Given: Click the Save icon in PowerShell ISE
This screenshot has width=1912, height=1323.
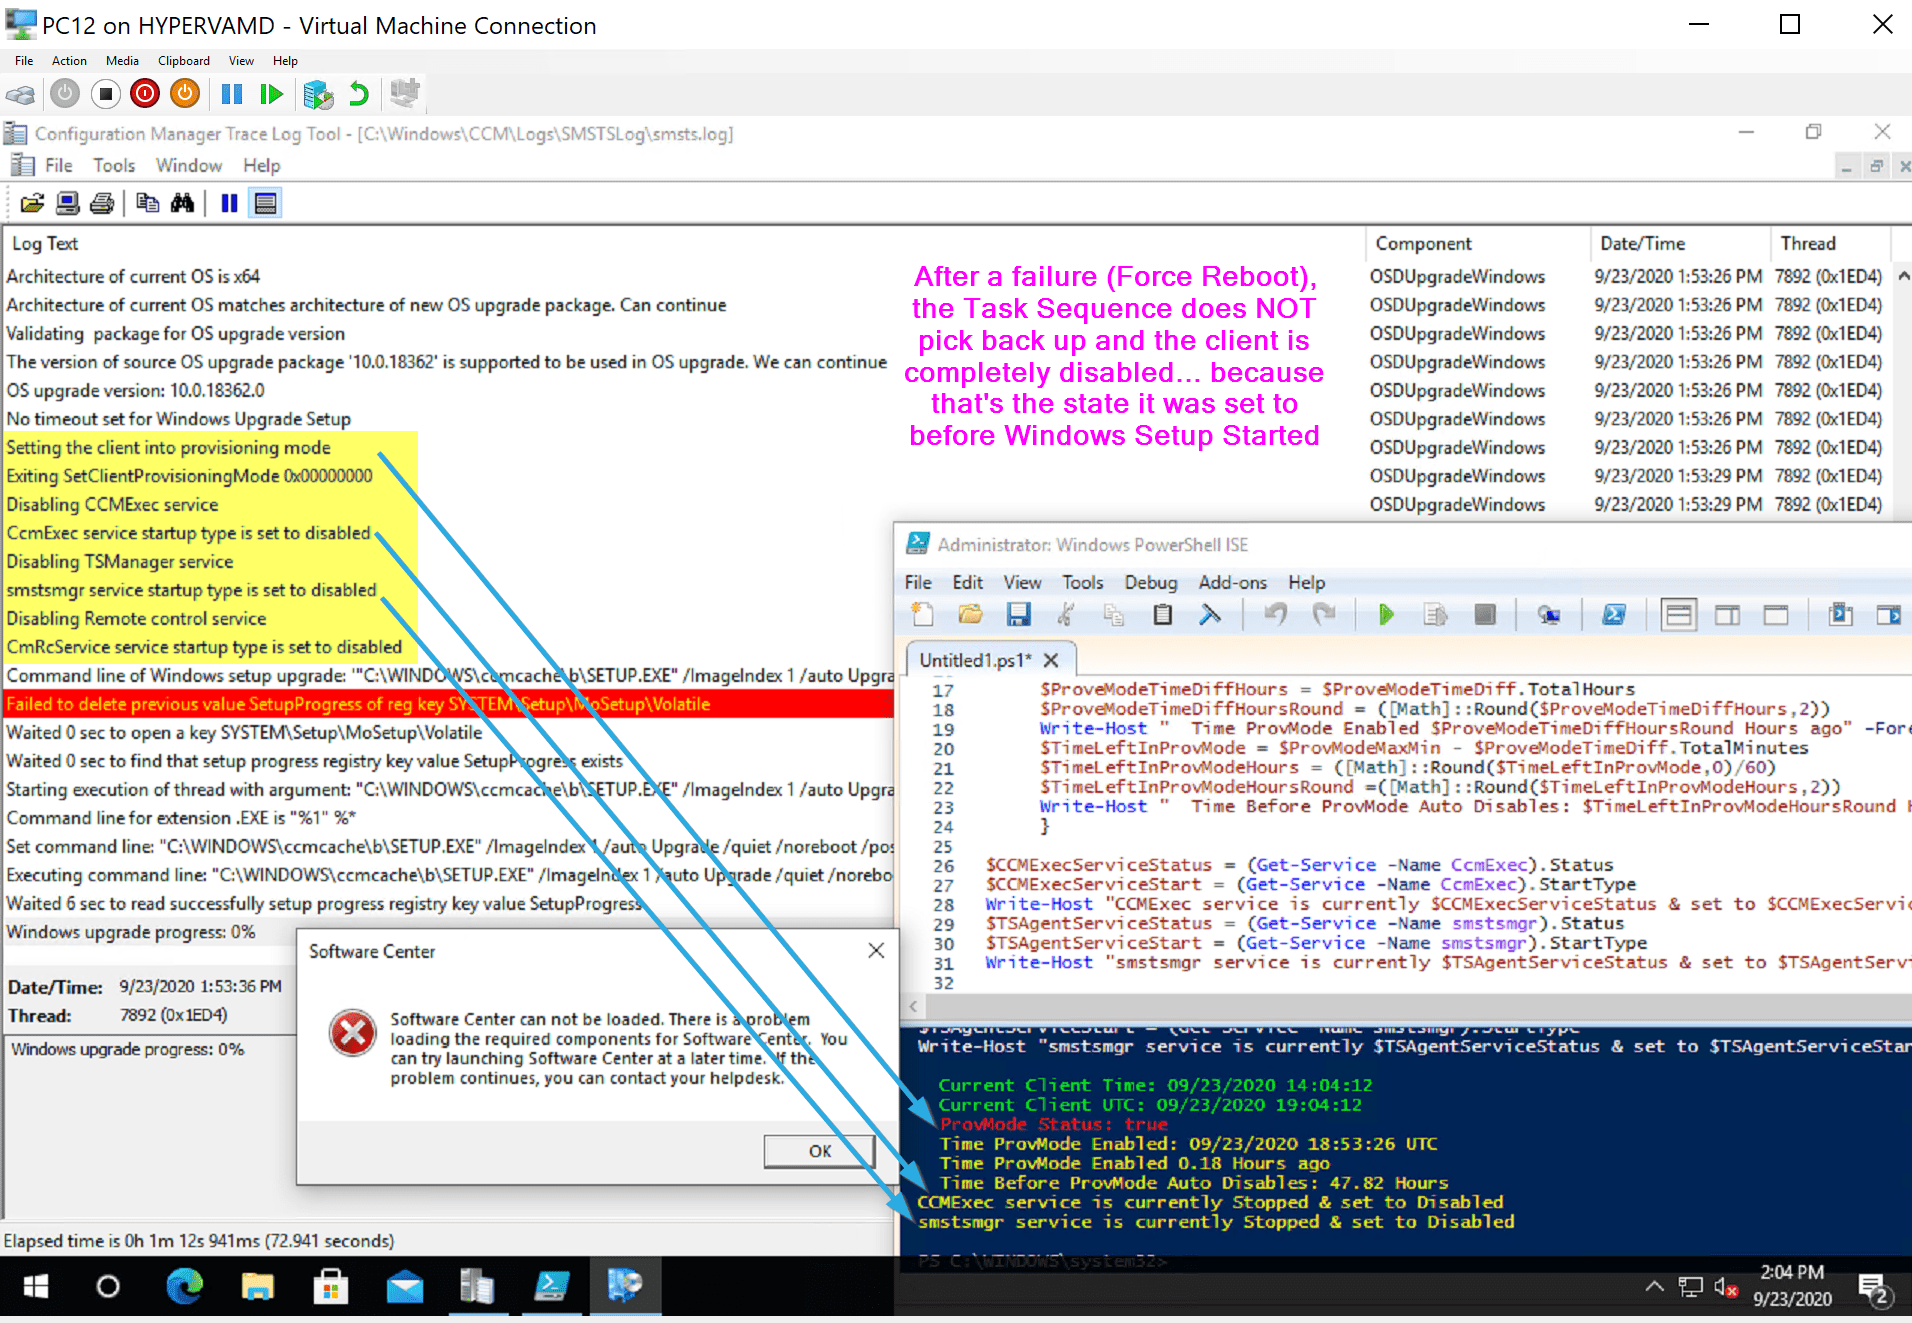Looking at the screenshot, I should click(1018, 615).
